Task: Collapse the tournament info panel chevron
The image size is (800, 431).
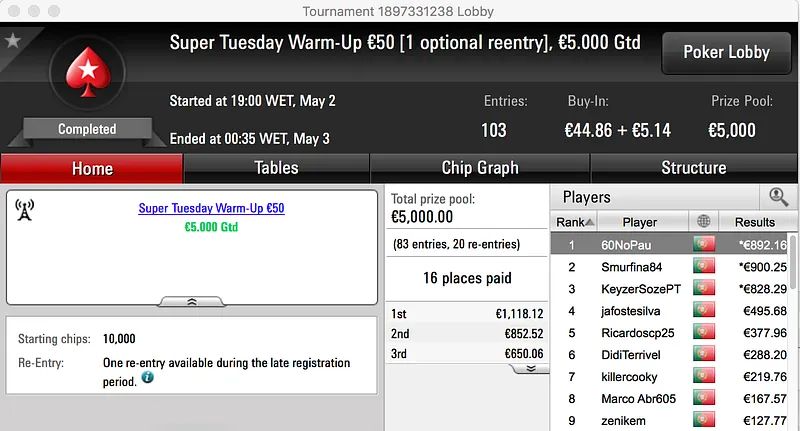Action: point(193,301)
